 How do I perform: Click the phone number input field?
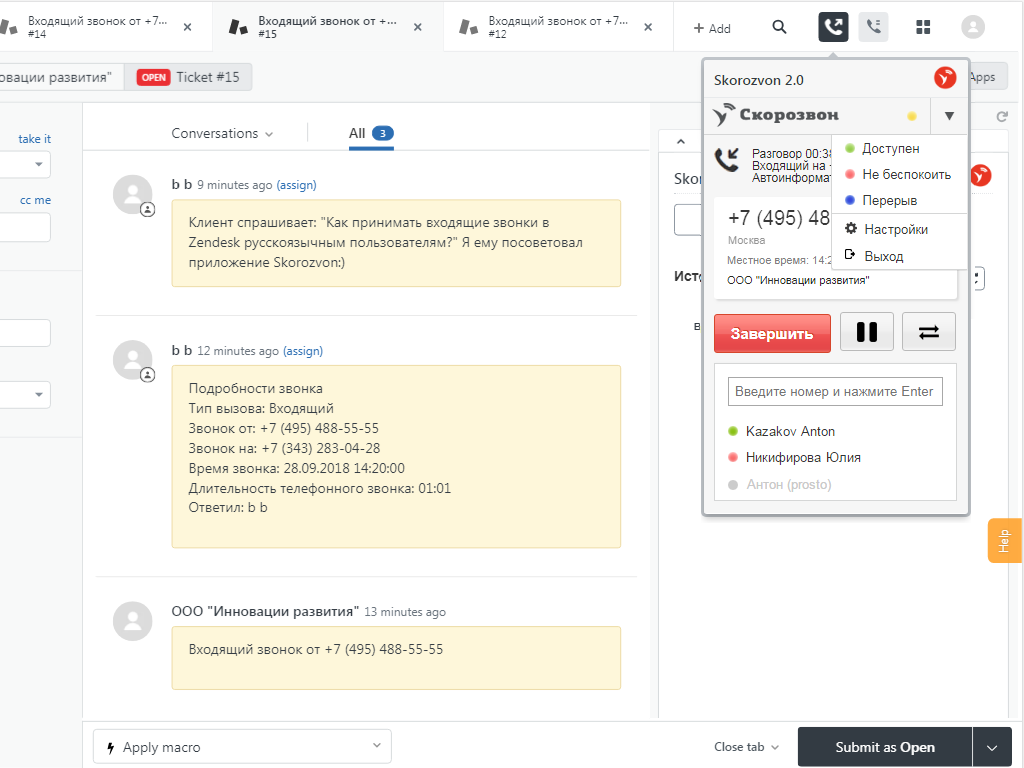tap(835, 391)
